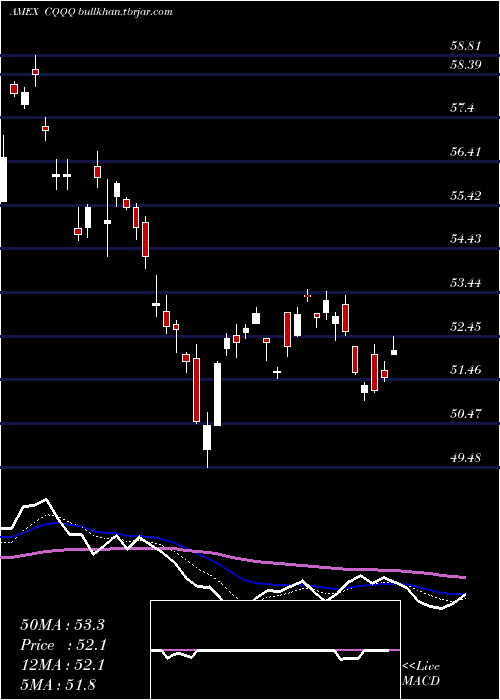Click the MACD indicator inset box
Screen dimensions: 500x700
pos(275,650)
